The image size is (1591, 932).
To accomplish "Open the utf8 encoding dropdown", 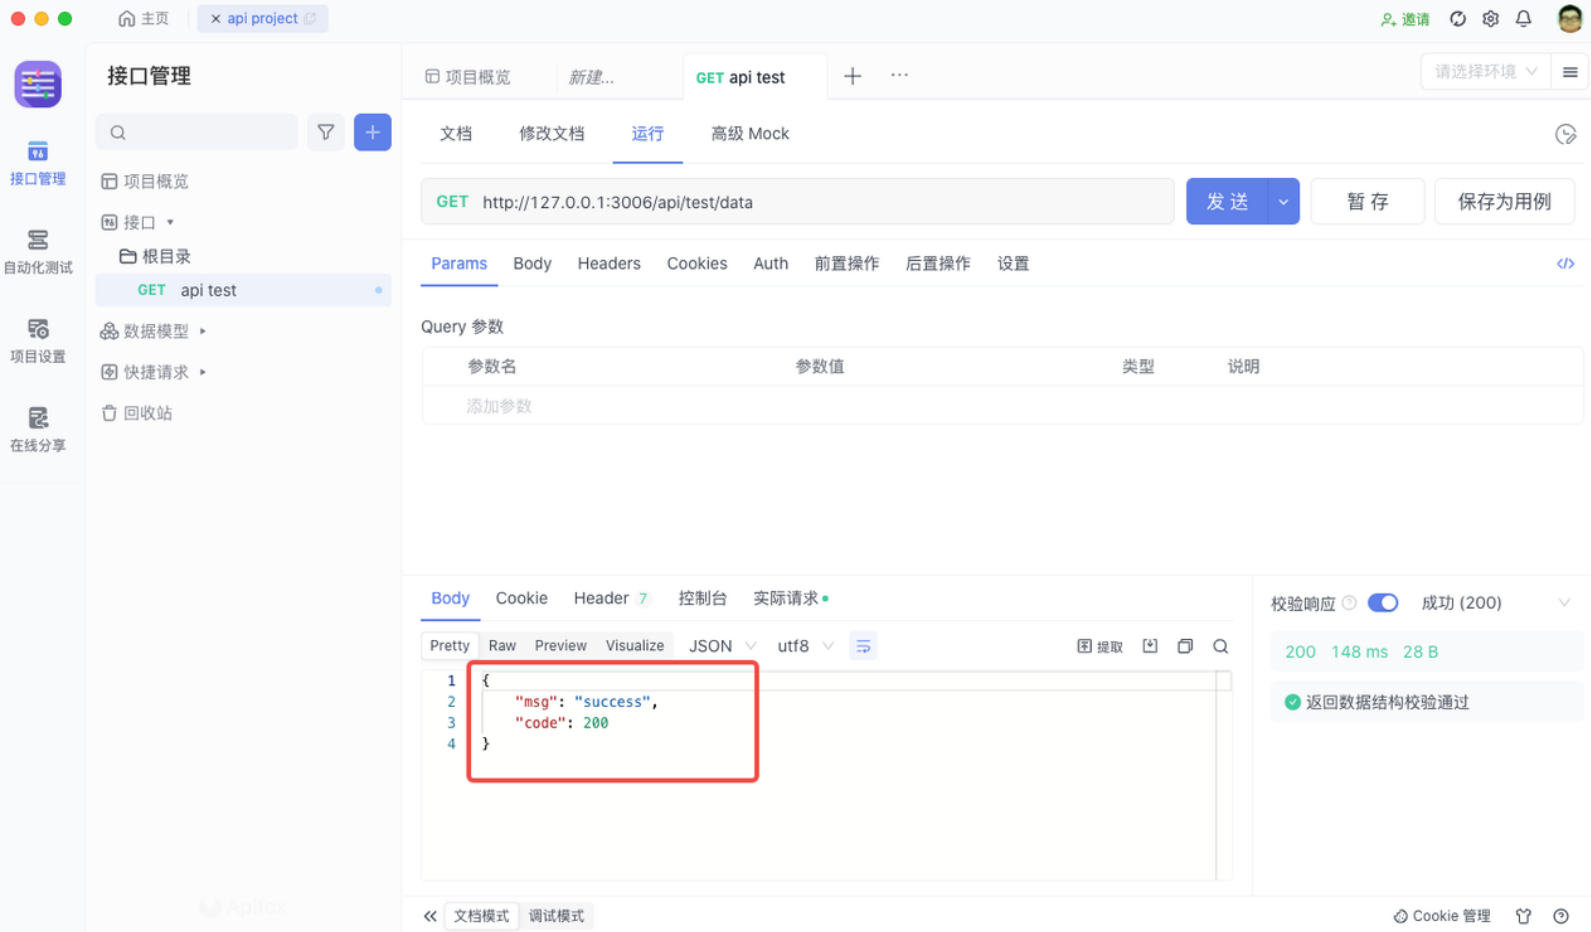I will [x=805, y=646].
